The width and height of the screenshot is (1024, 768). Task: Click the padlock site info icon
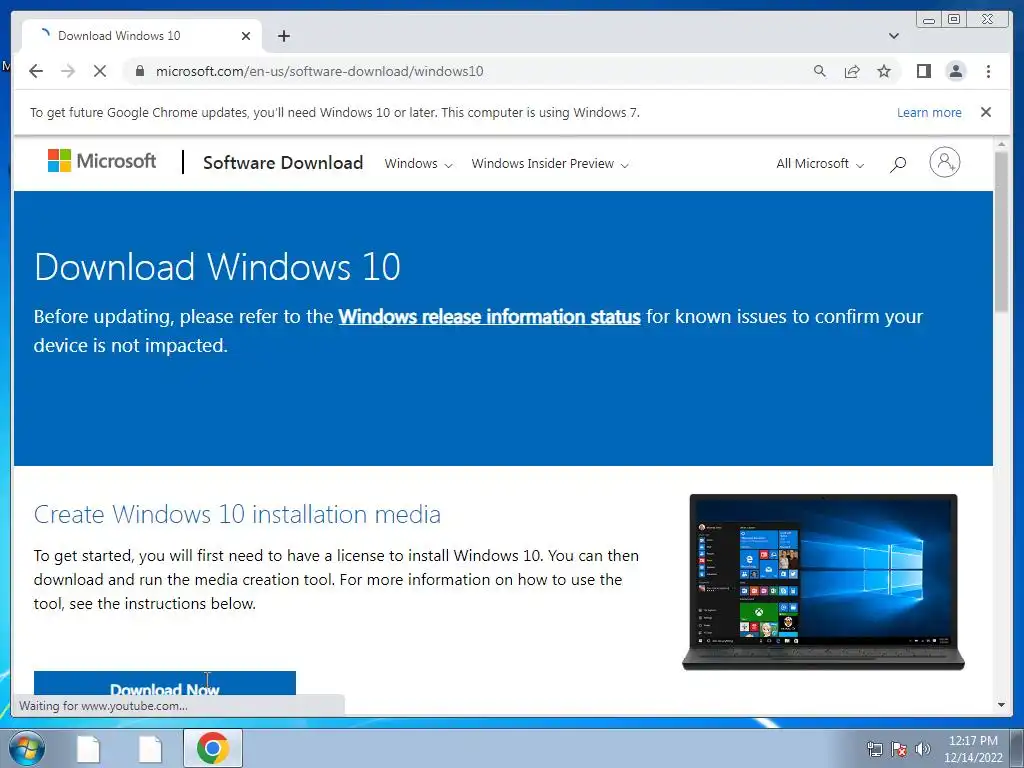click(139, 71)
